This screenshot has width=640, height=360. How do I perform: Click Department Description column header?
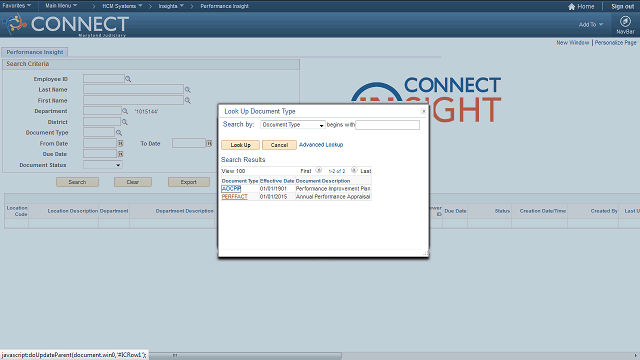point(184,211)
